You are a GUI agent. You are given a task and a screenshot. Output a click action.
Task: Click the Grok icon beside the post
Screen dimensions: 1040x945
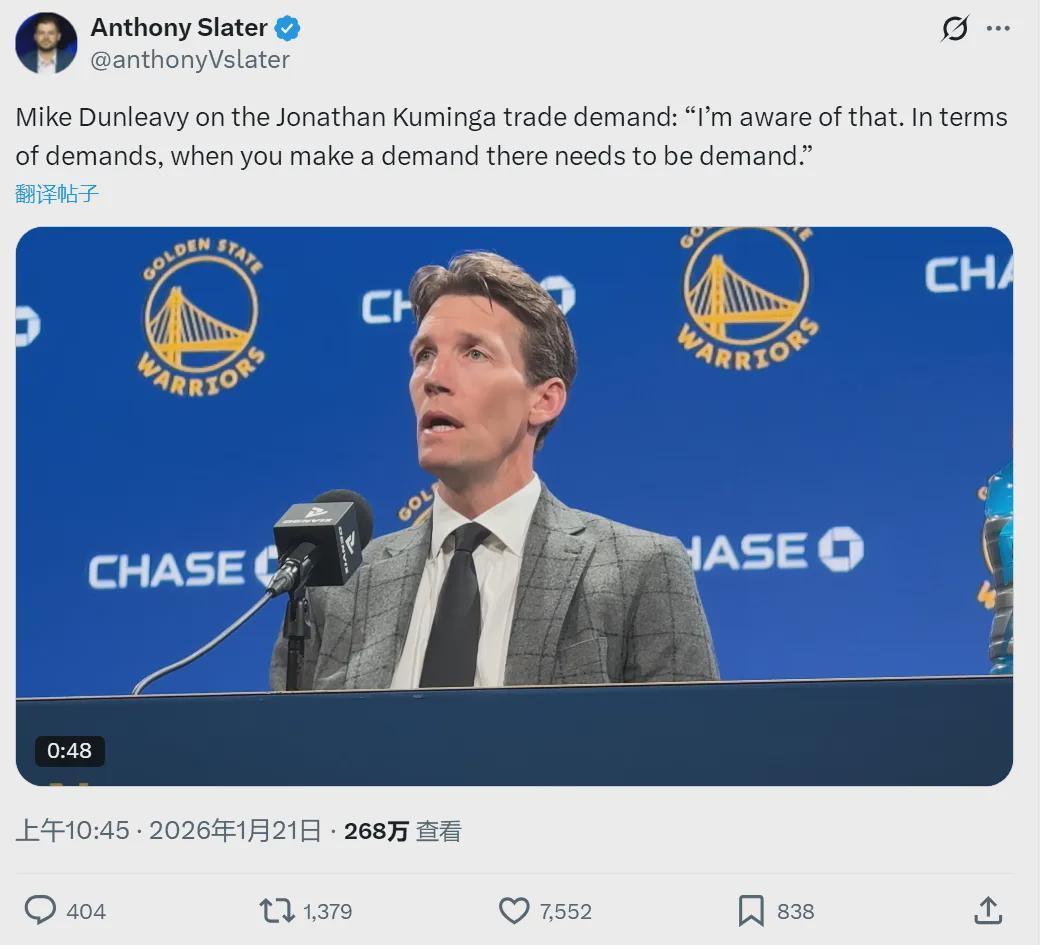pyautogui.click(x=955, y=29)
